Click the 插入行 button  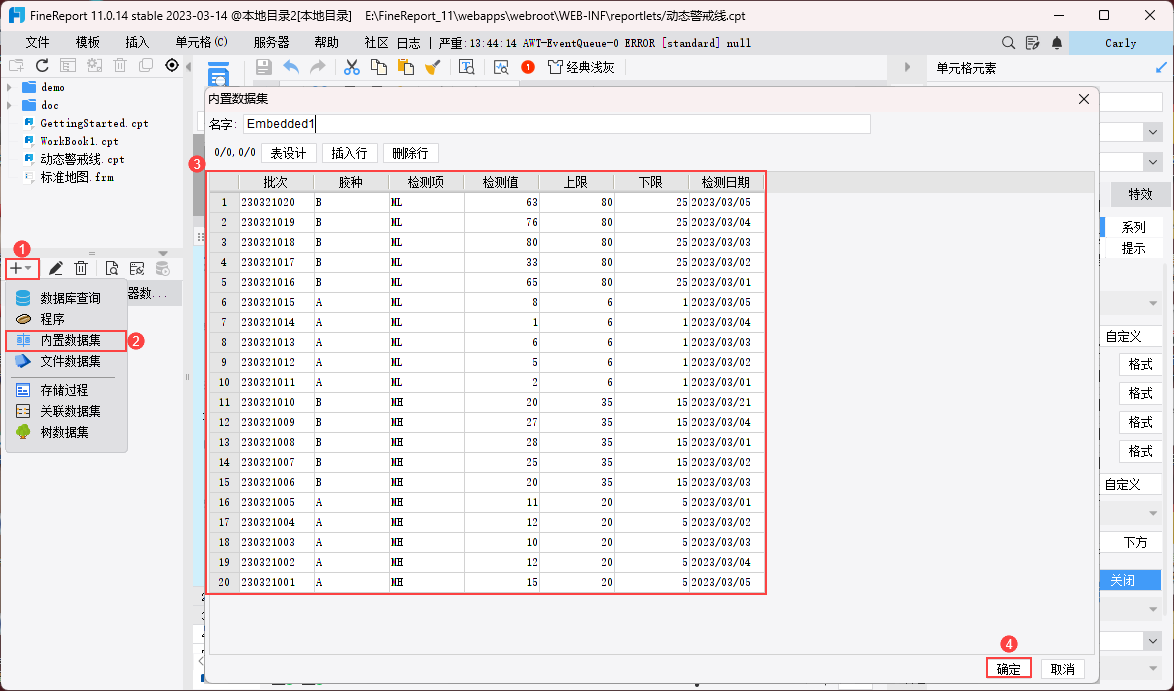(x=349, y=153)
